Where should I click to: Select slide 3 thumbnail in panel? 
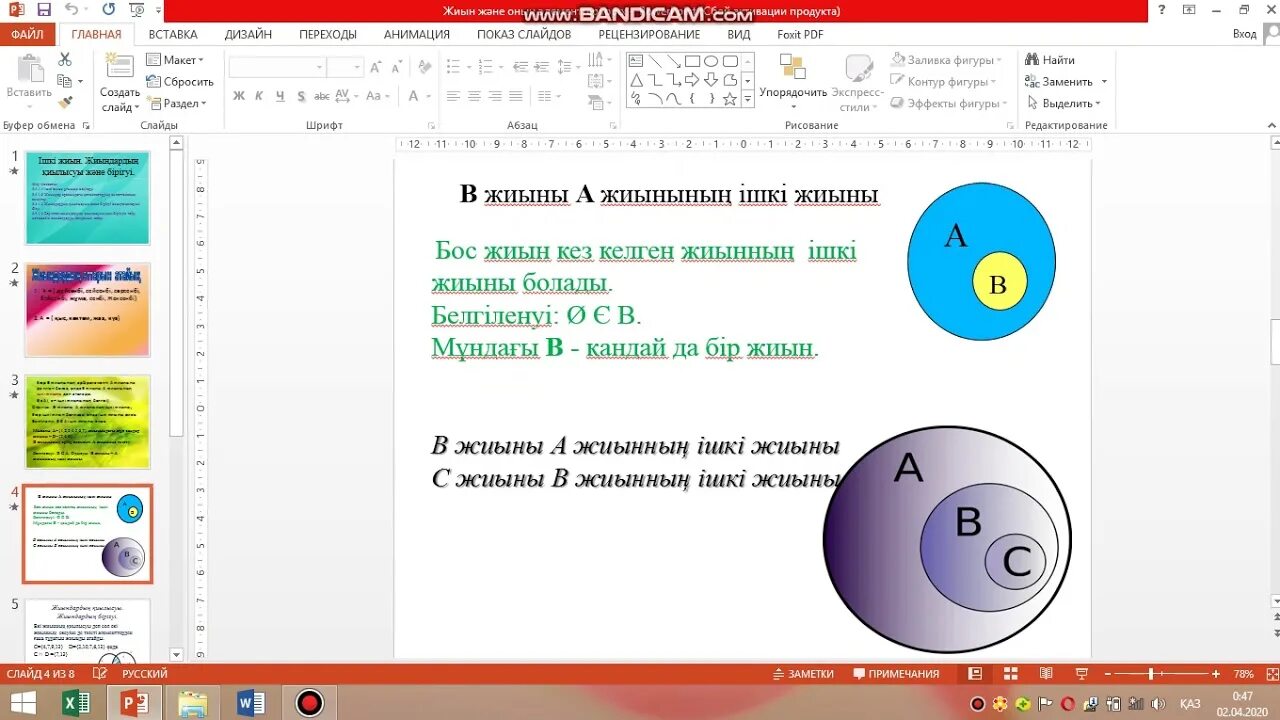pos(88,422)
